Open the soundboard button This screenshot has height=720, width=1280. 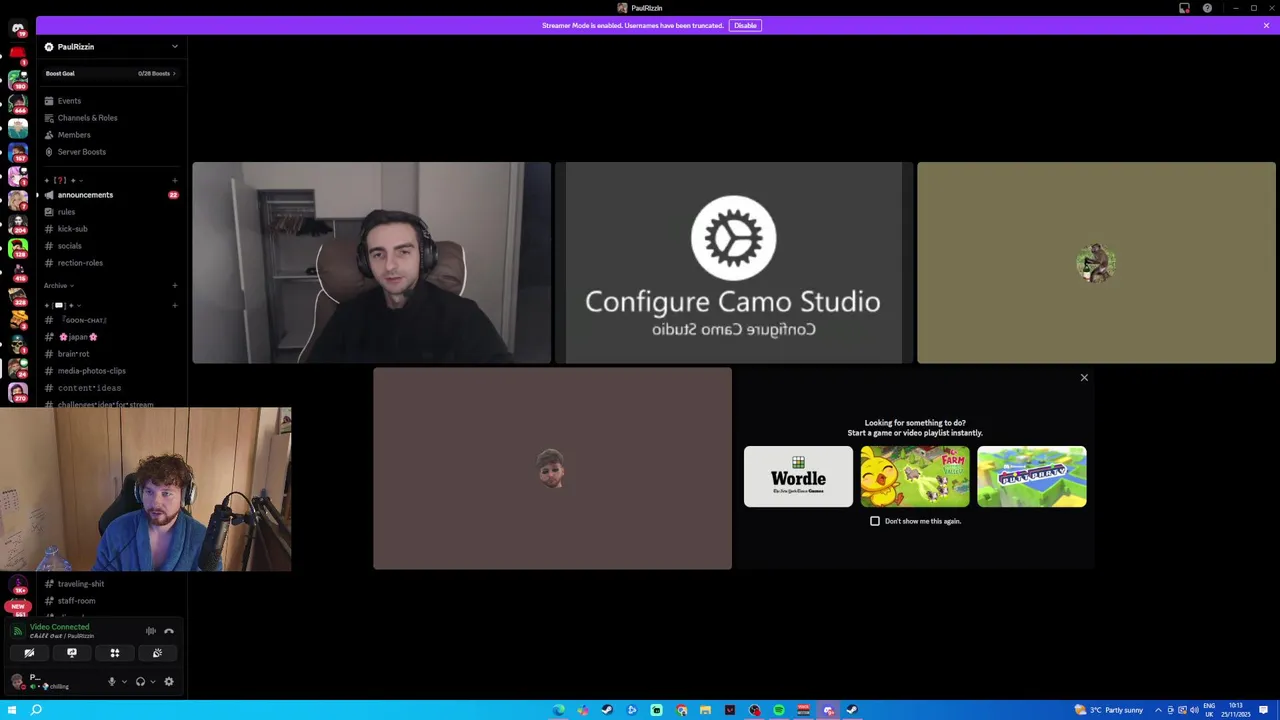click(157, 653)
